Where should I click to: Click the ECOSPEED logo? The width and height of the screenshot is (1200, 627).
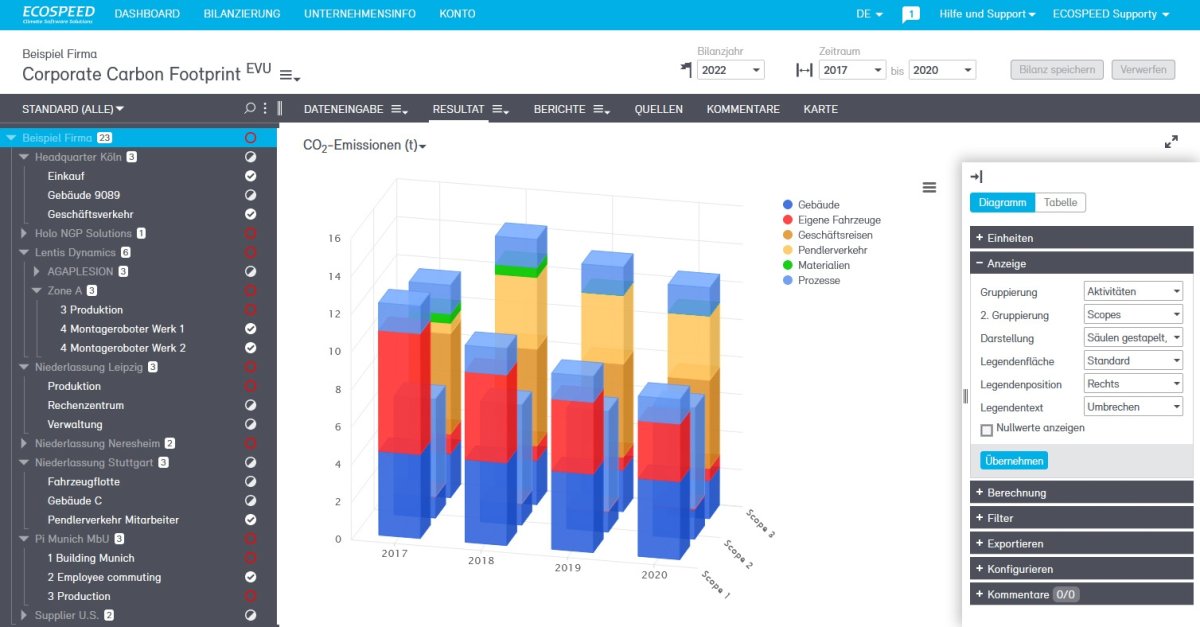click(58, 14)
